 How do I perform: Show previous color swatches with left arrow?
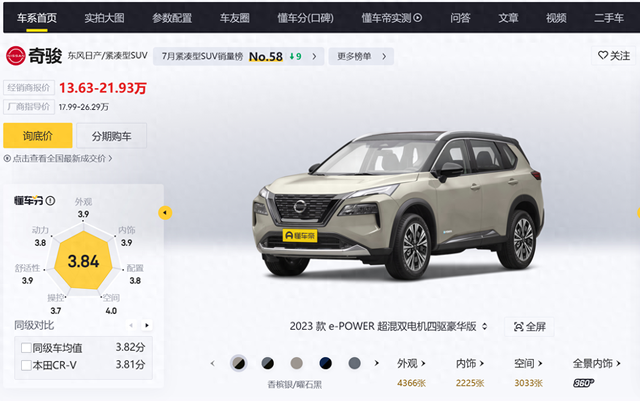click(213, 363)
